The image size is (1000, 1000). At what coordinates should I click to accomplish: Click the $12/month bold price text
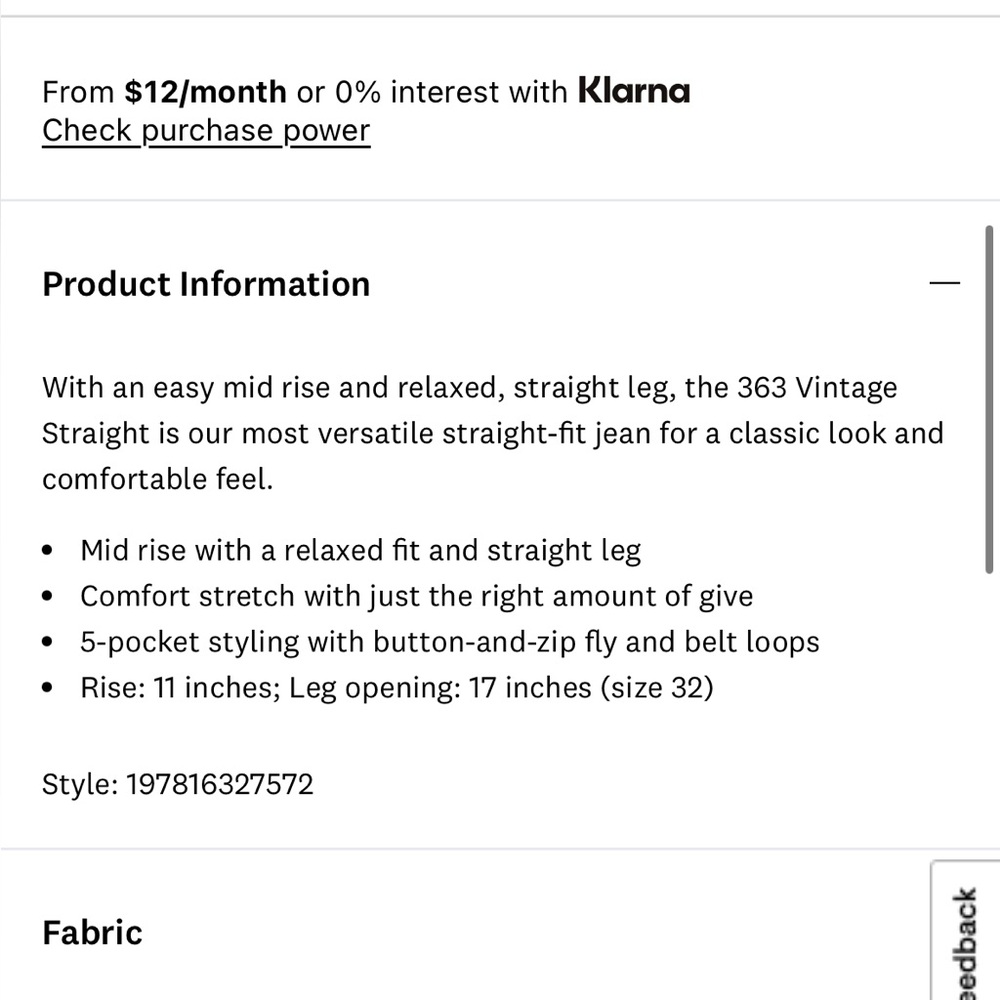[205, 92]
